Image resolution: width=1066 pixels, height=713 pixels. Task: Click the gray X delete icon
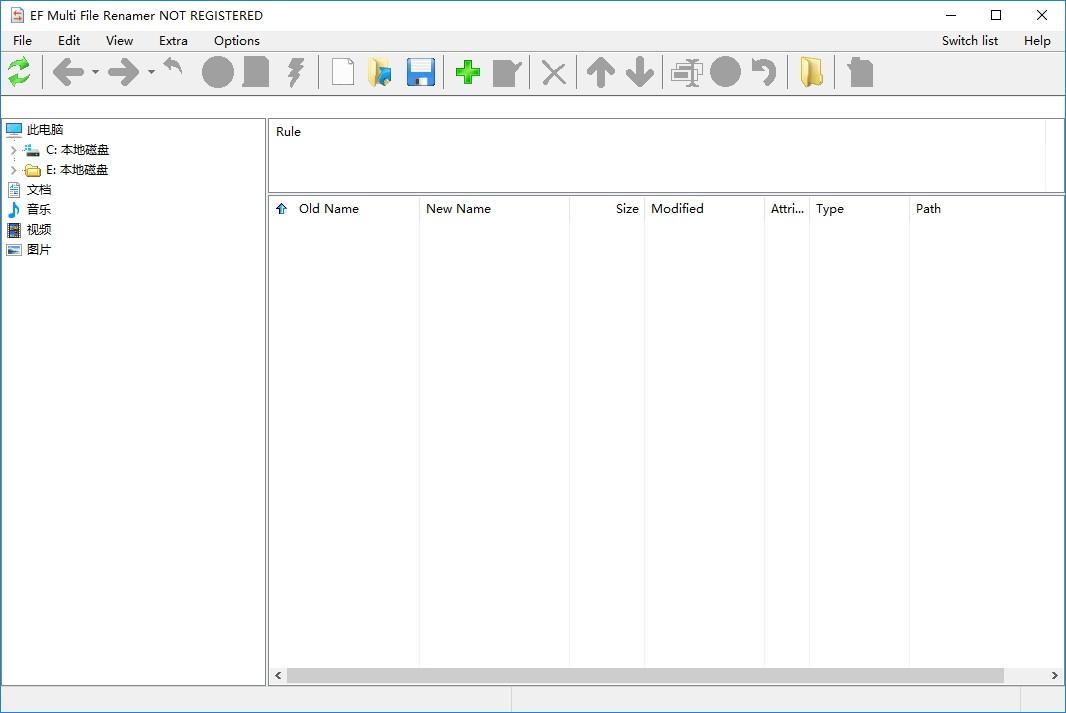coord(554,73)
